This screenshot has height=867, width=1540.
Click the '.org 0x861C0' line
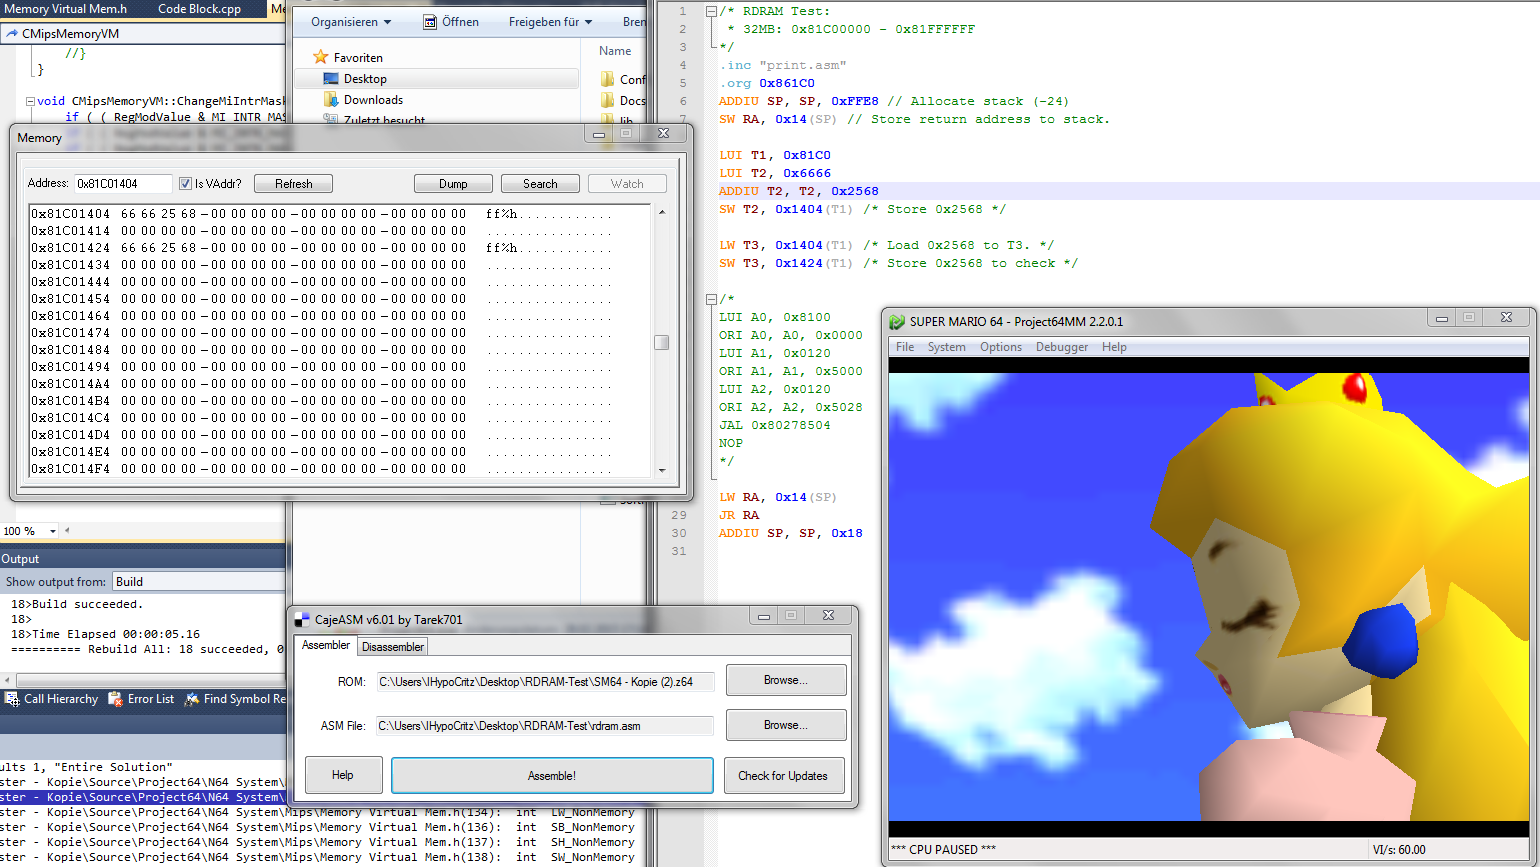click(766, 83)
